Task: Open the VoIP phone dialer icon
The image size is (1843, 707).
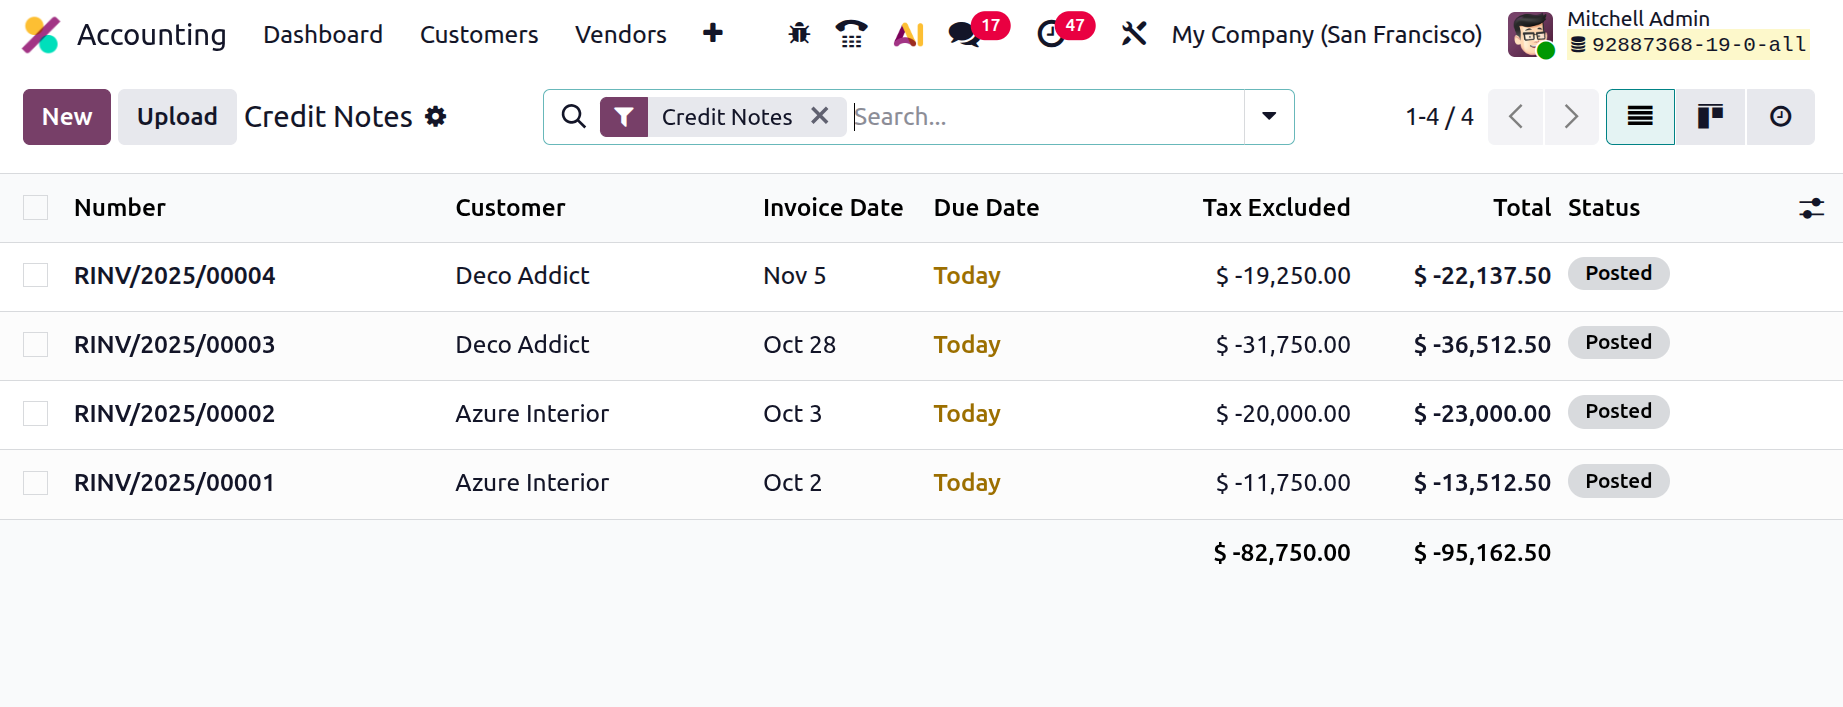Action: click(x=851, y=34)
